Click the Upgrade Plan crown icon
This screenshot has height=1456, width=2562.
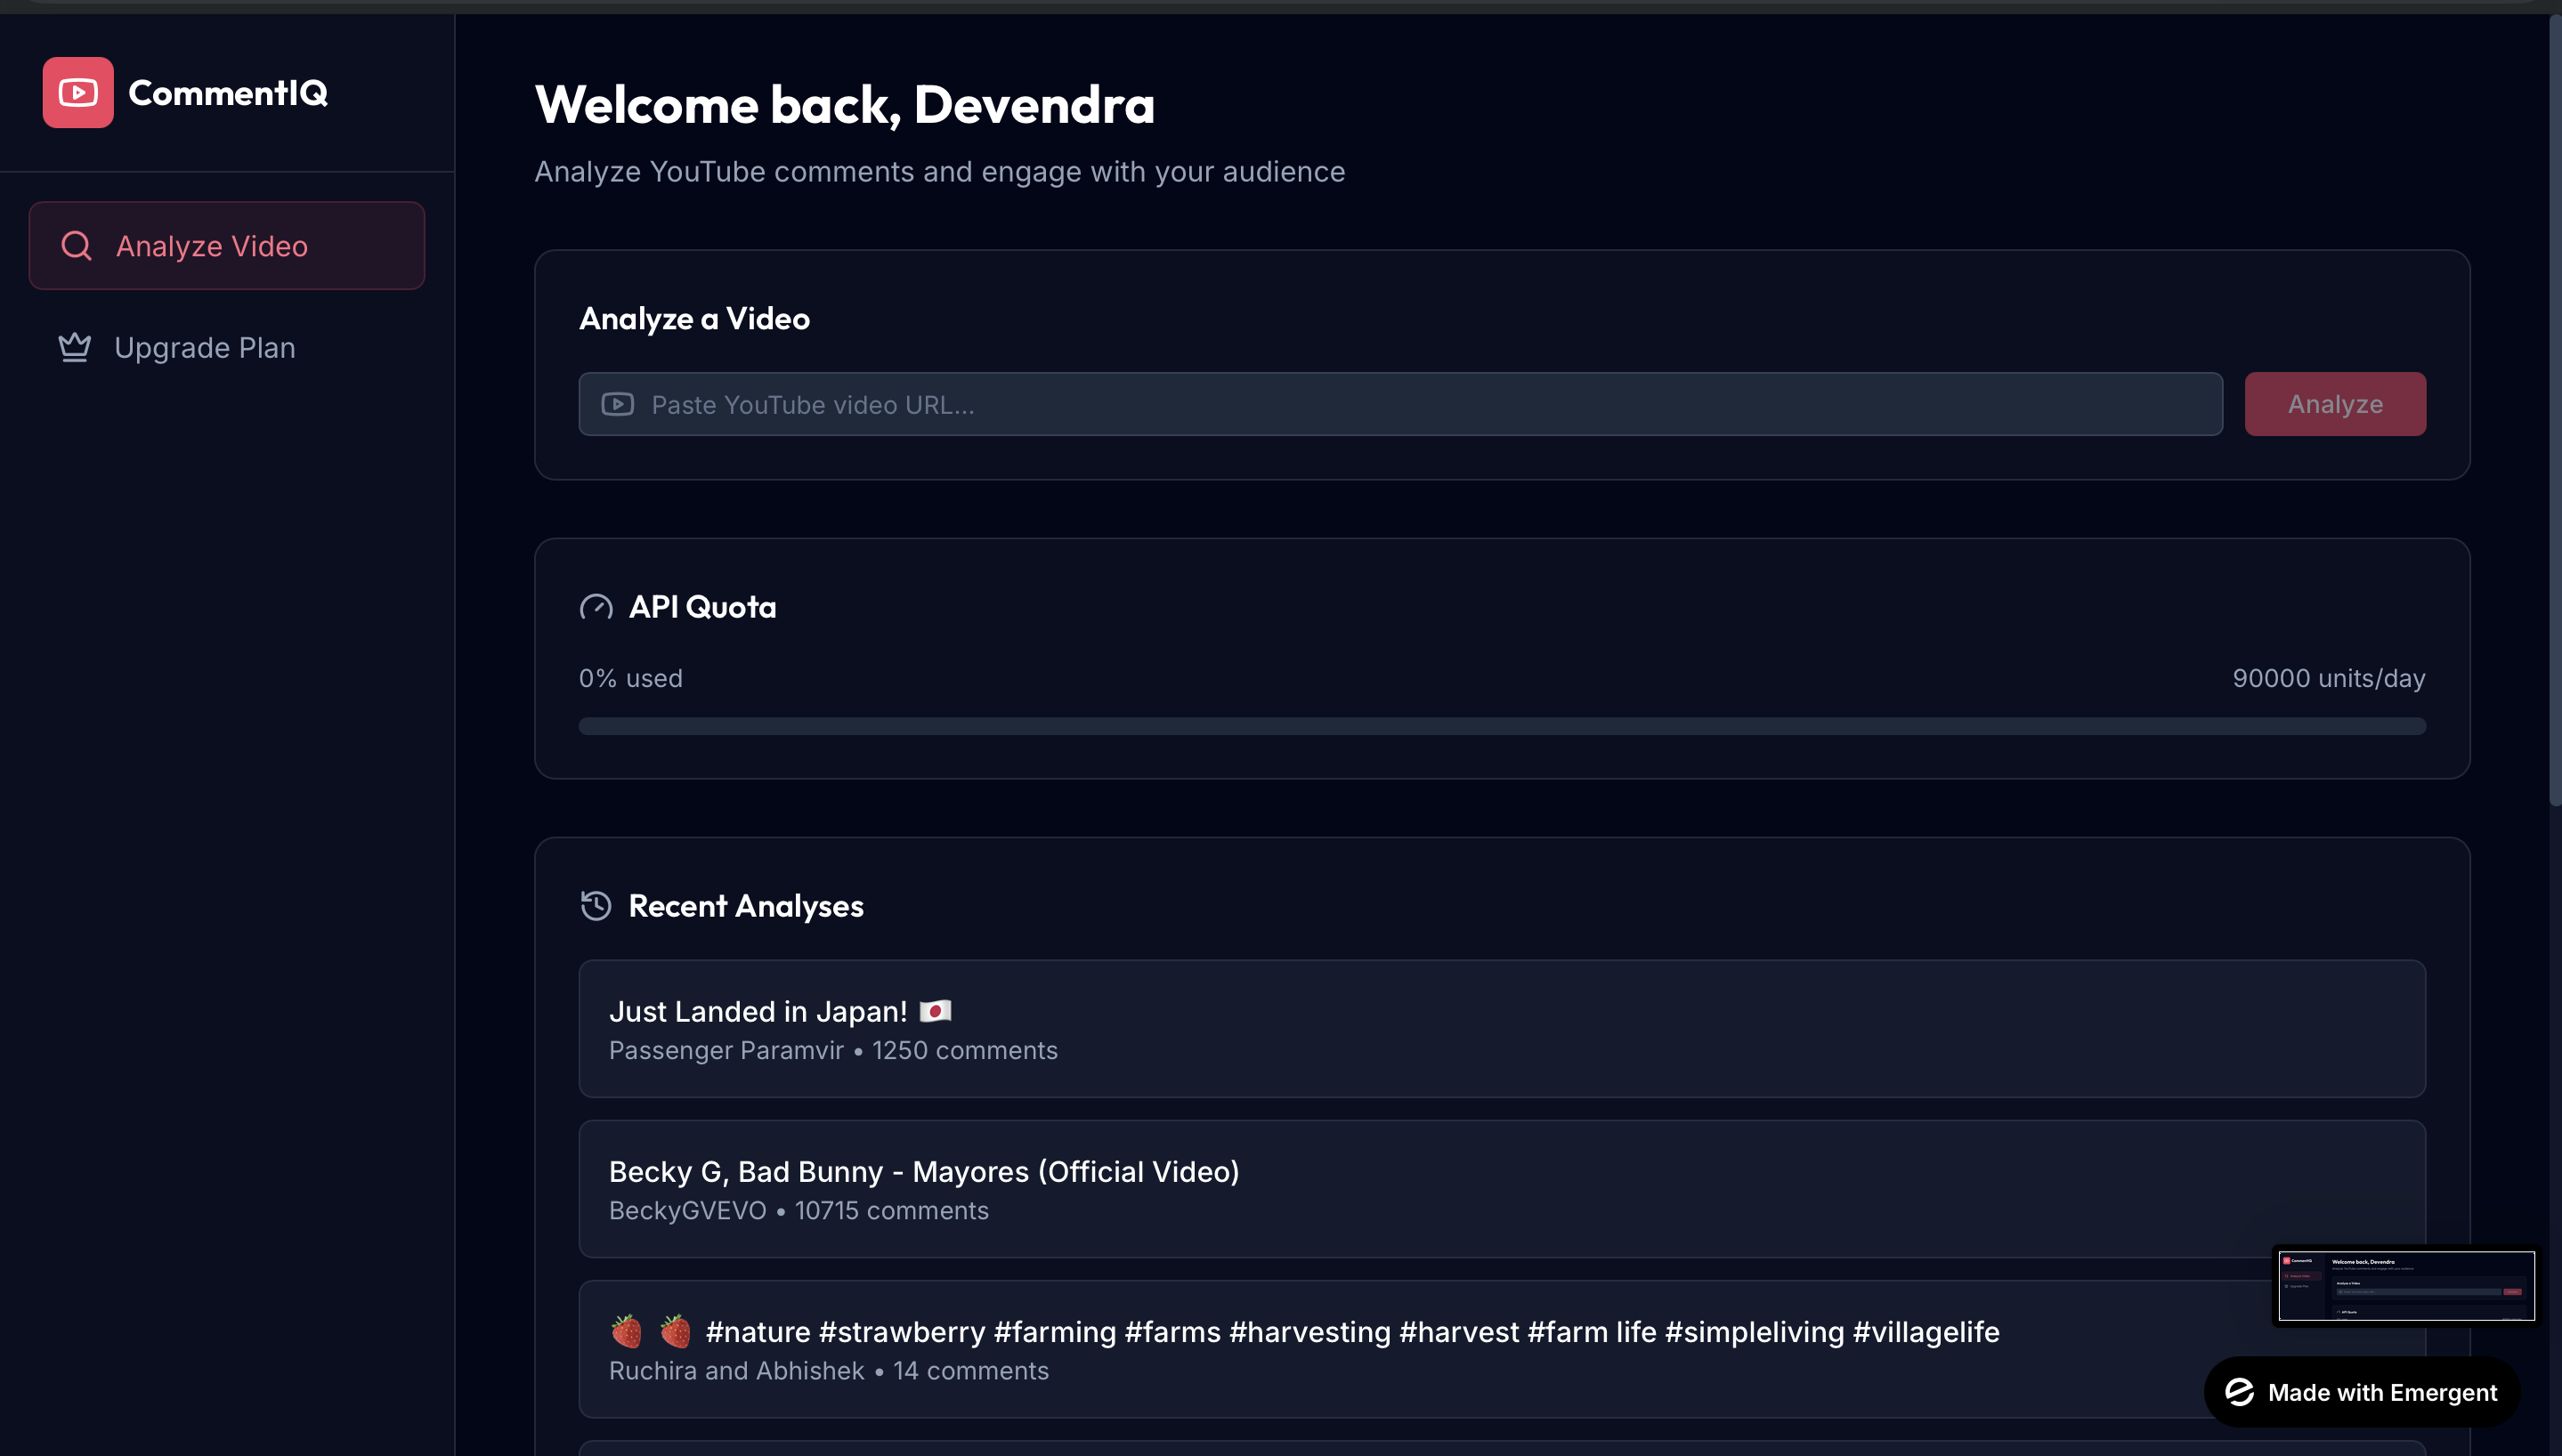tap(75, 348)
